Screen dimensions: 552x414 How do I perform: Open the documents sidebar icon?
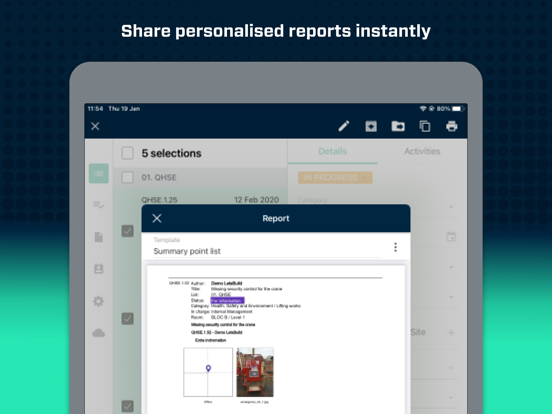(99, 237)
